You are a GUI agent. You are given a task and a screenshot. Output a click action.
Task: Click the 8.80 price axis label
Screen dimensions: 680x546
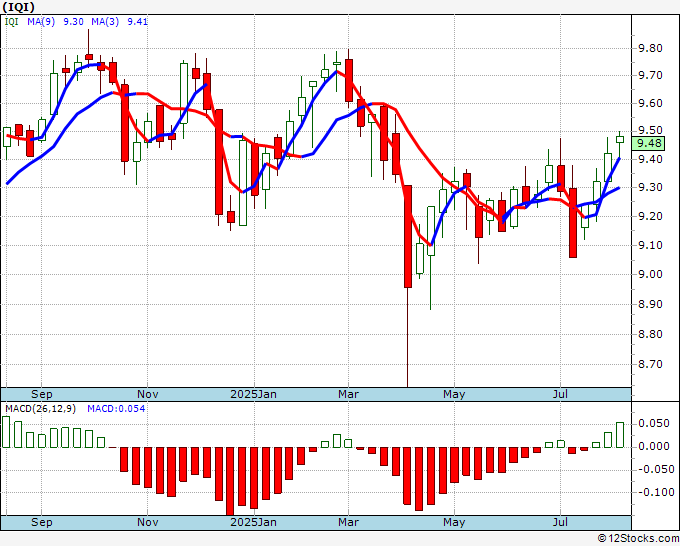650,334
